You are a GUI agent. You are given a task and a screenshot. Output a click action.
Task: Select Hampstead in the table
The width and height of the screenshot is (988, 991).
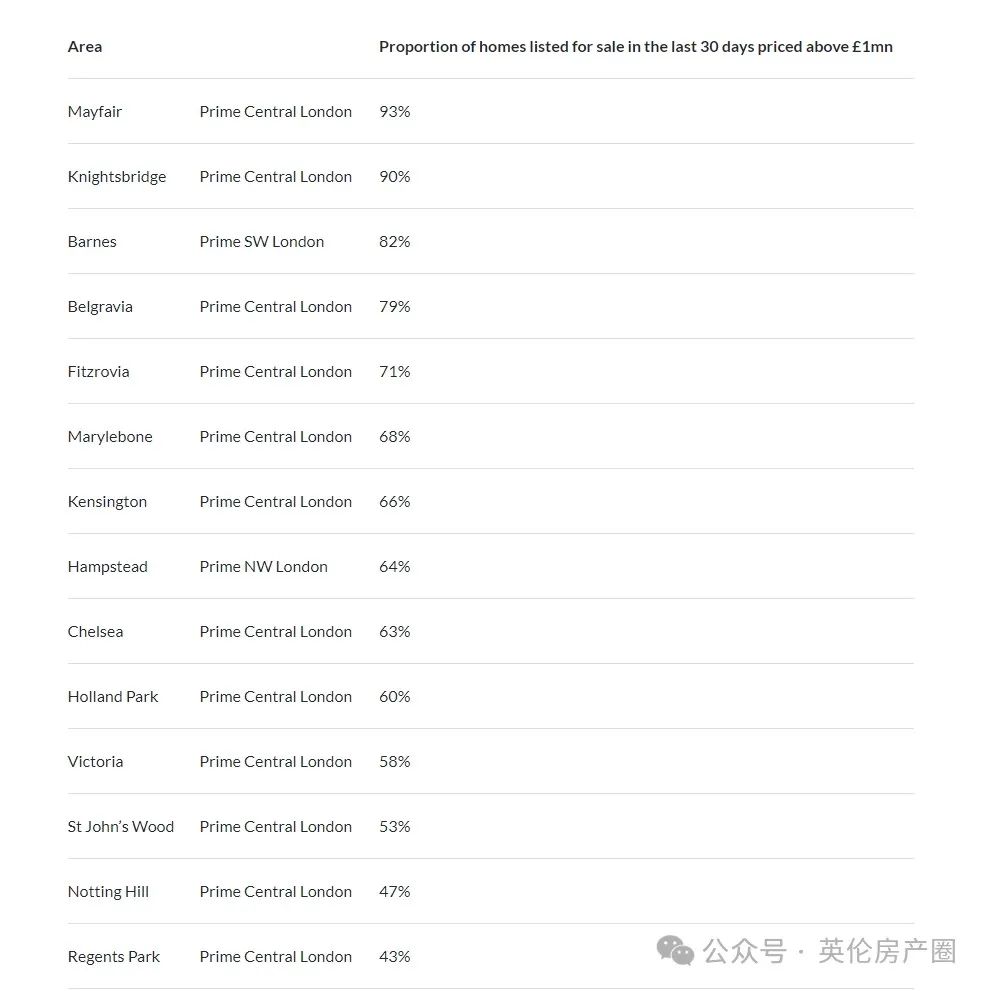click(107, 567)
